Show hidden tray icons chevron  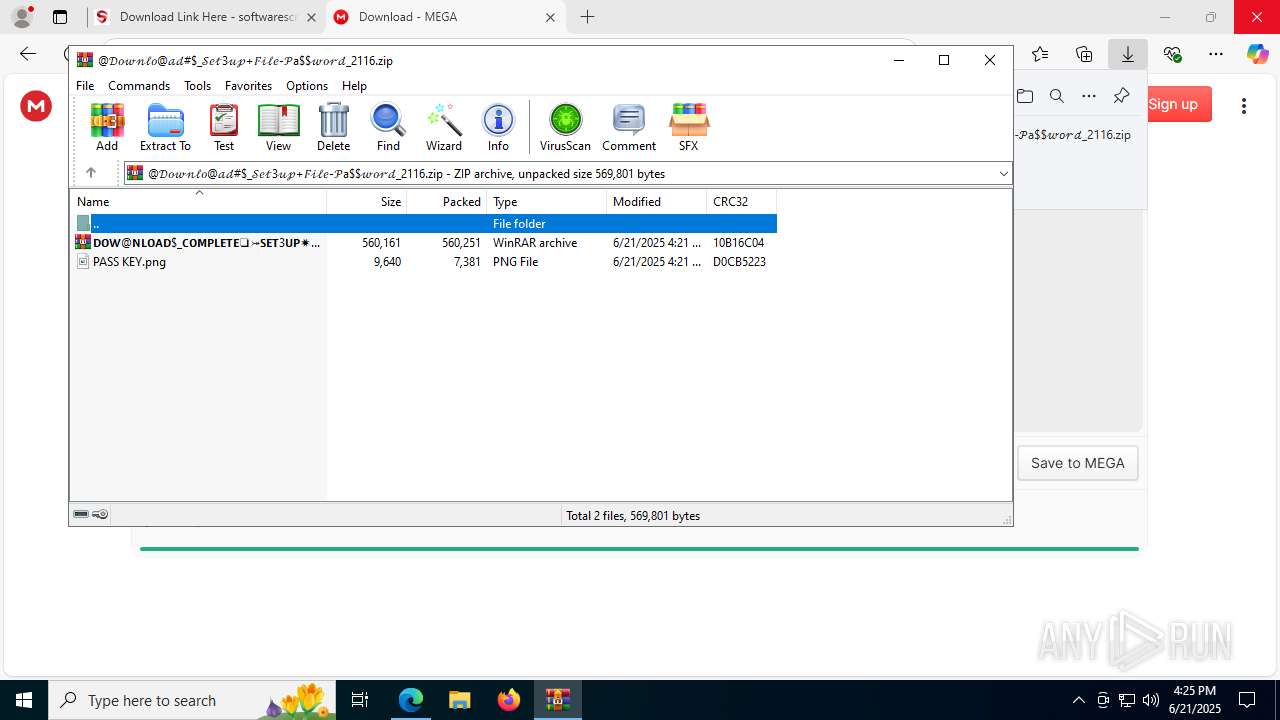1078,700
